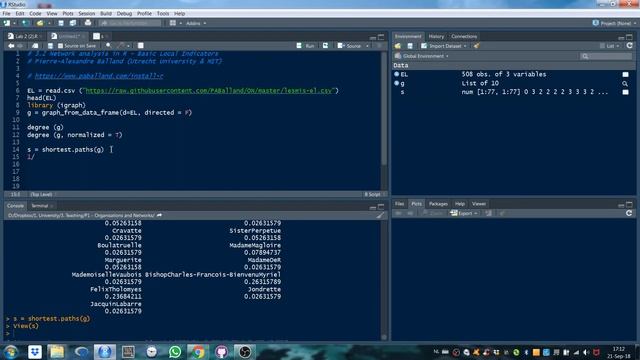Open the Global Environment dropdown
This screenshot has width=640, height=360.
(422, 56)
